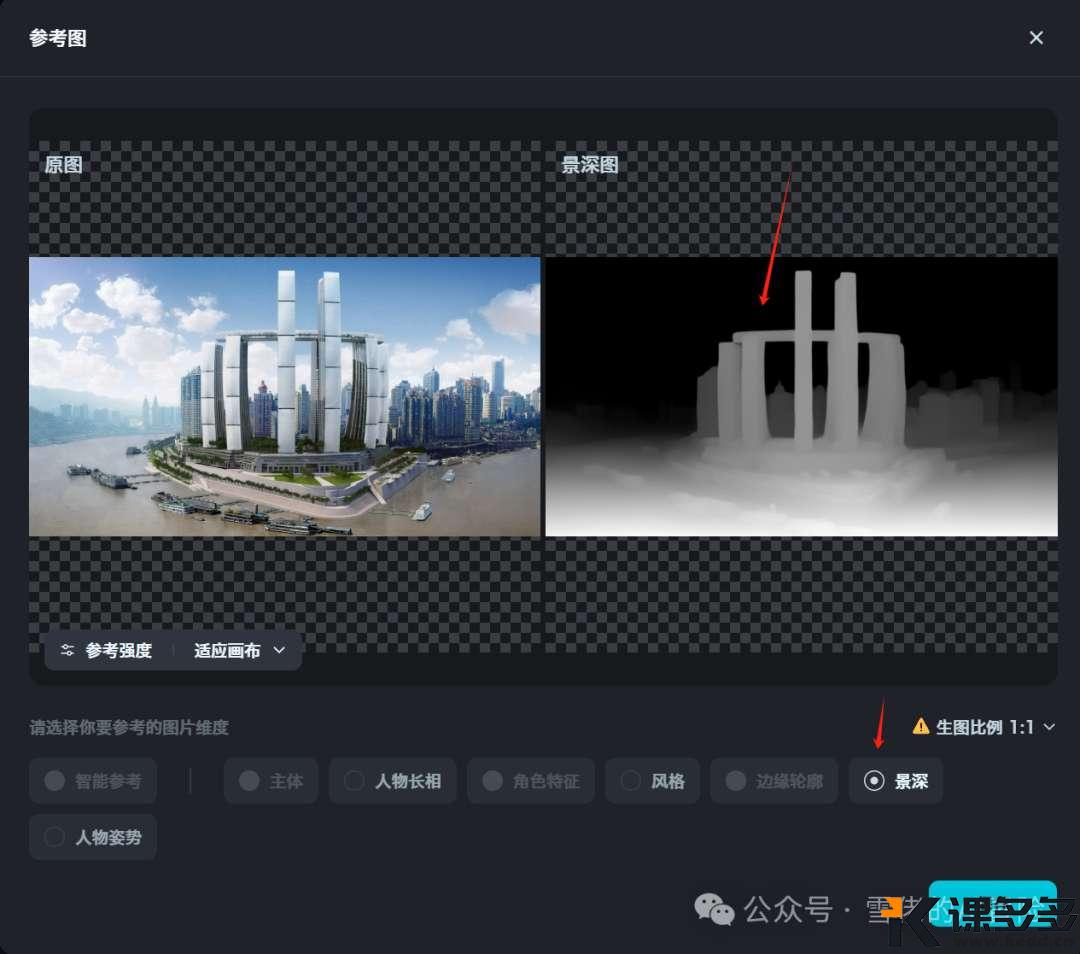Enable the 风格 reference option
The width and height of the screenshot is (1080, 954).
click(x=652, y=781)
